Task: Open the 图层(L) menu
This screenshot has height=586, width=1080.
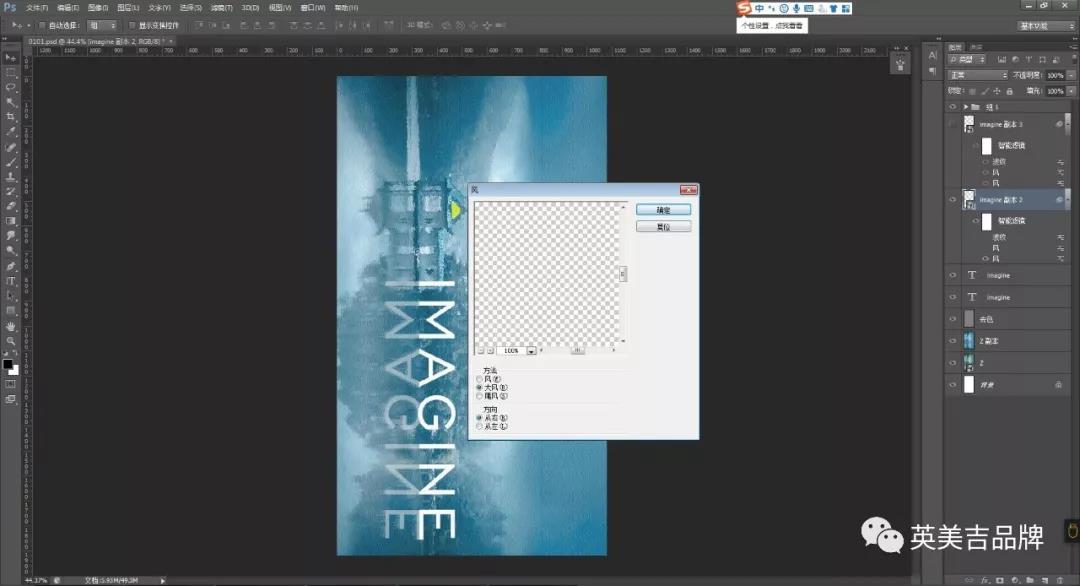Action: 128,8
